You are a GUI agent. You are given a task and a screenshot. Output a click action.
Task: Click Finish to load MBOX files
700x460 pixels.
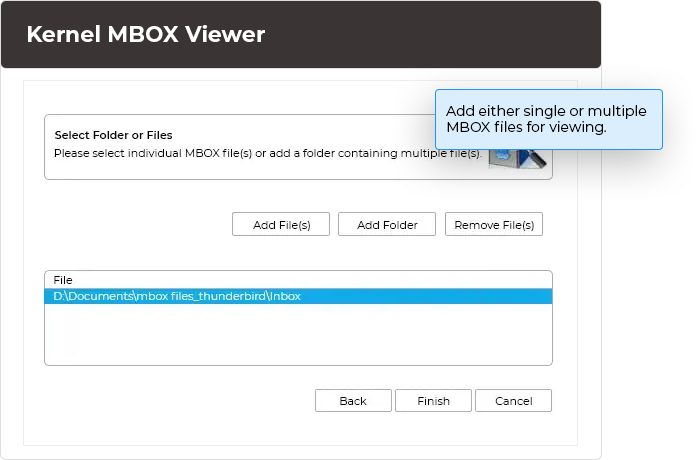click(433, 401)
